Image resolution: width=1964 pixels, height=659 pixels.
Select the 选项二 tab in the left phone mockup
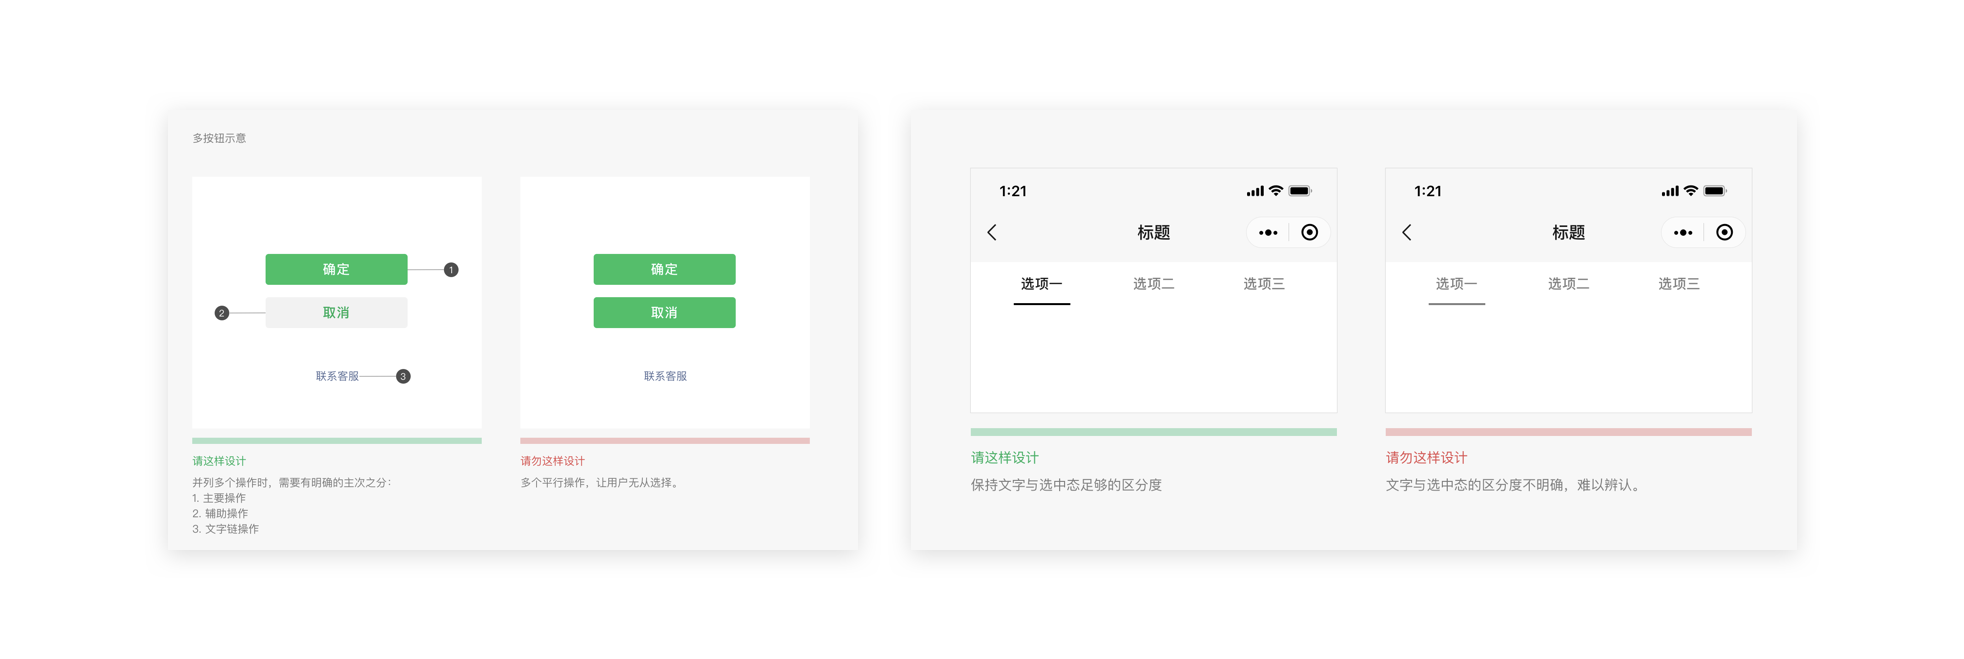click(x=1154, y=284)
